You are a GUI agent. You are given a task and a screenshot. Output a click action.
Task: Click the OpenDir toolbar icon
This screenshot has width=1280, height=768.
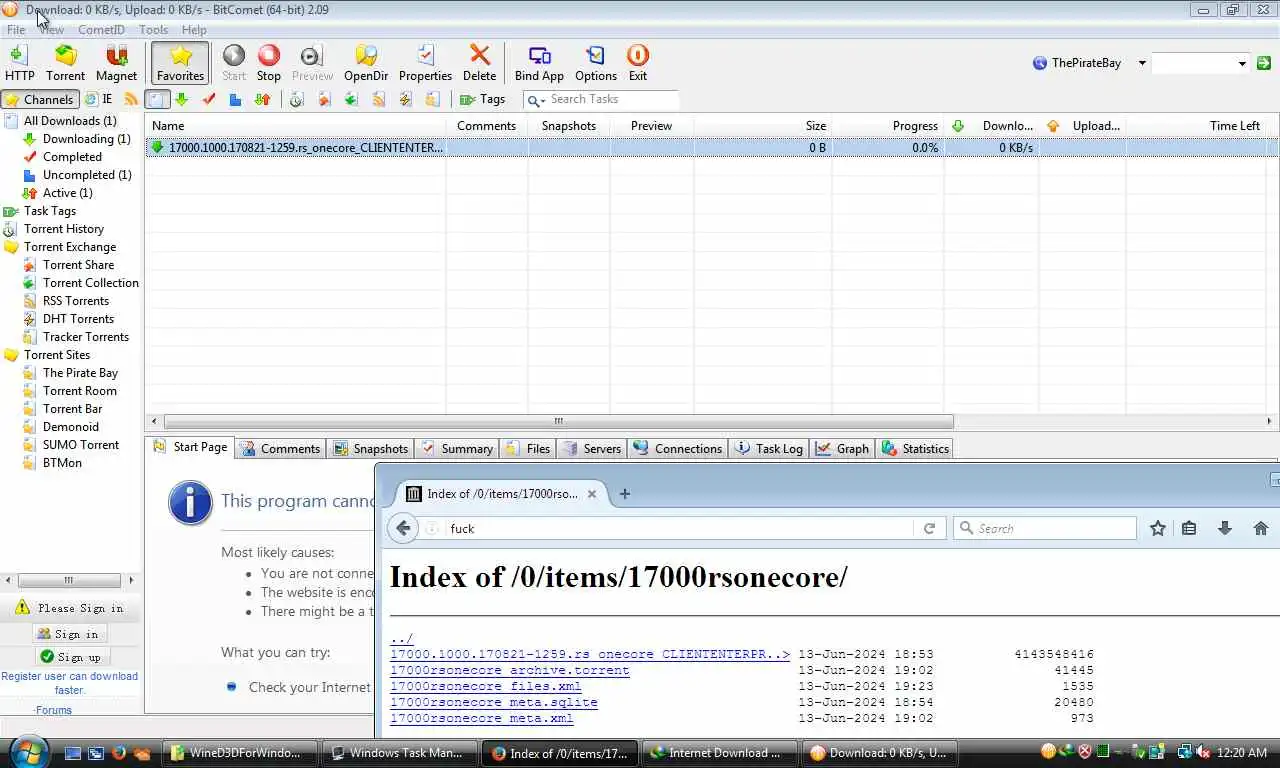pyautogui.click(x=366, y=63)
